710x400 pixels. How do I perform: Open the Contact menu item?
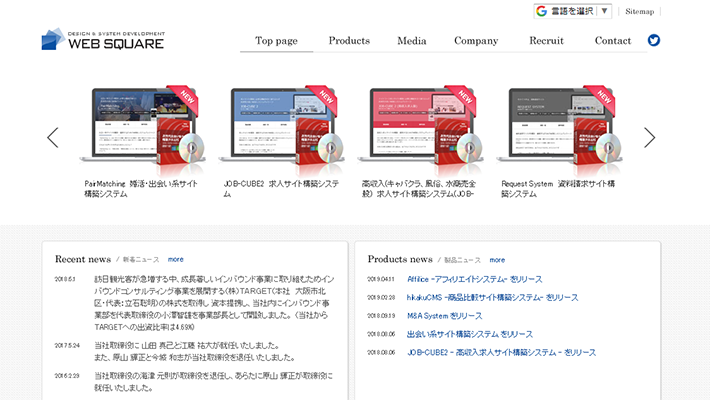point(613,41)
